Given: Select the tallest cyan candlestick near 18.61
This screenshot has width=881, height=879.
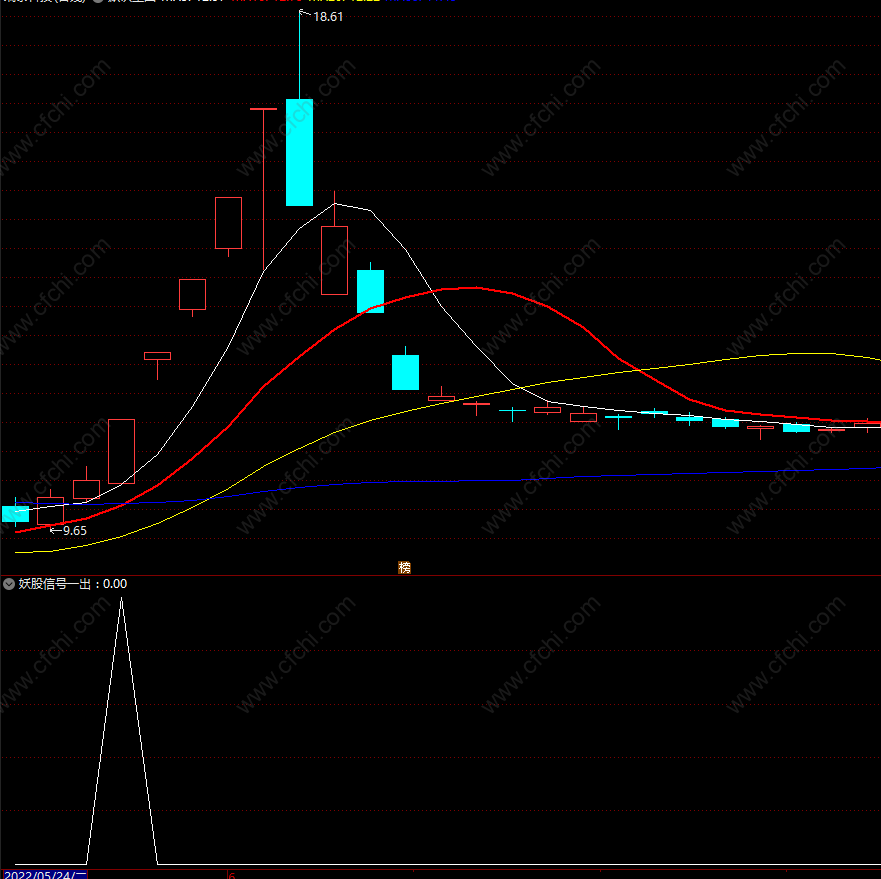Looking at the screenshot, I should click(299, 152).
